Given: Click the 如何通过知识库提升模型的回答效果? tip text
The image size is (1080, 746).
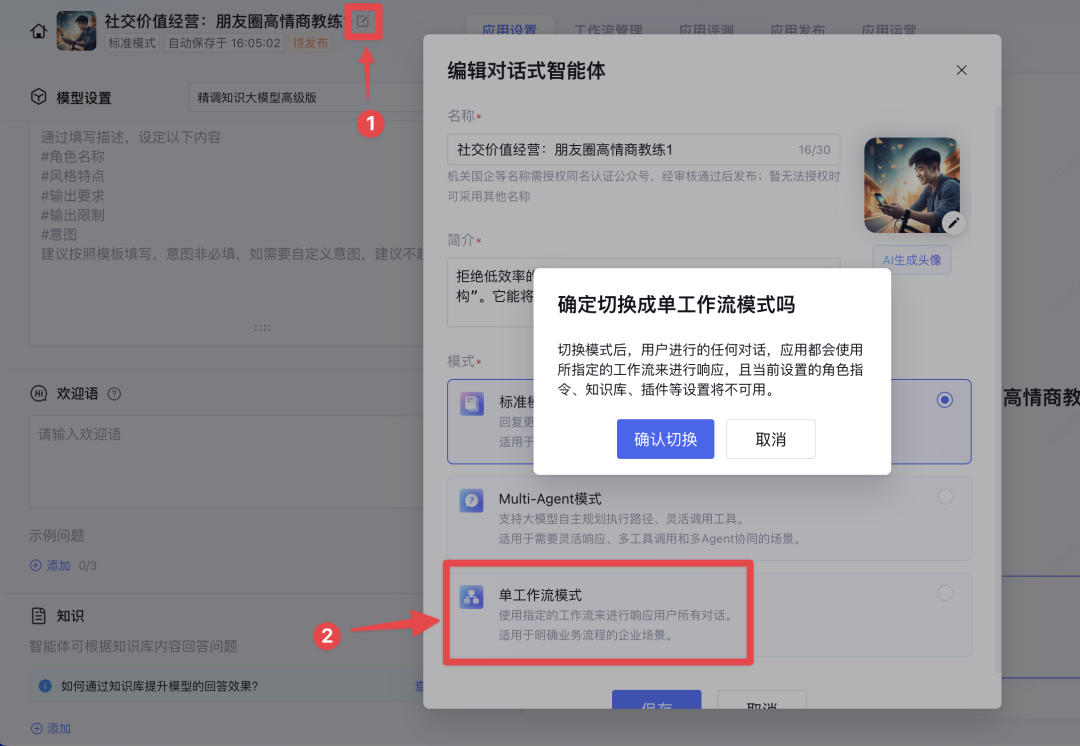Looking at the screenshot, I should coord(160,686).
